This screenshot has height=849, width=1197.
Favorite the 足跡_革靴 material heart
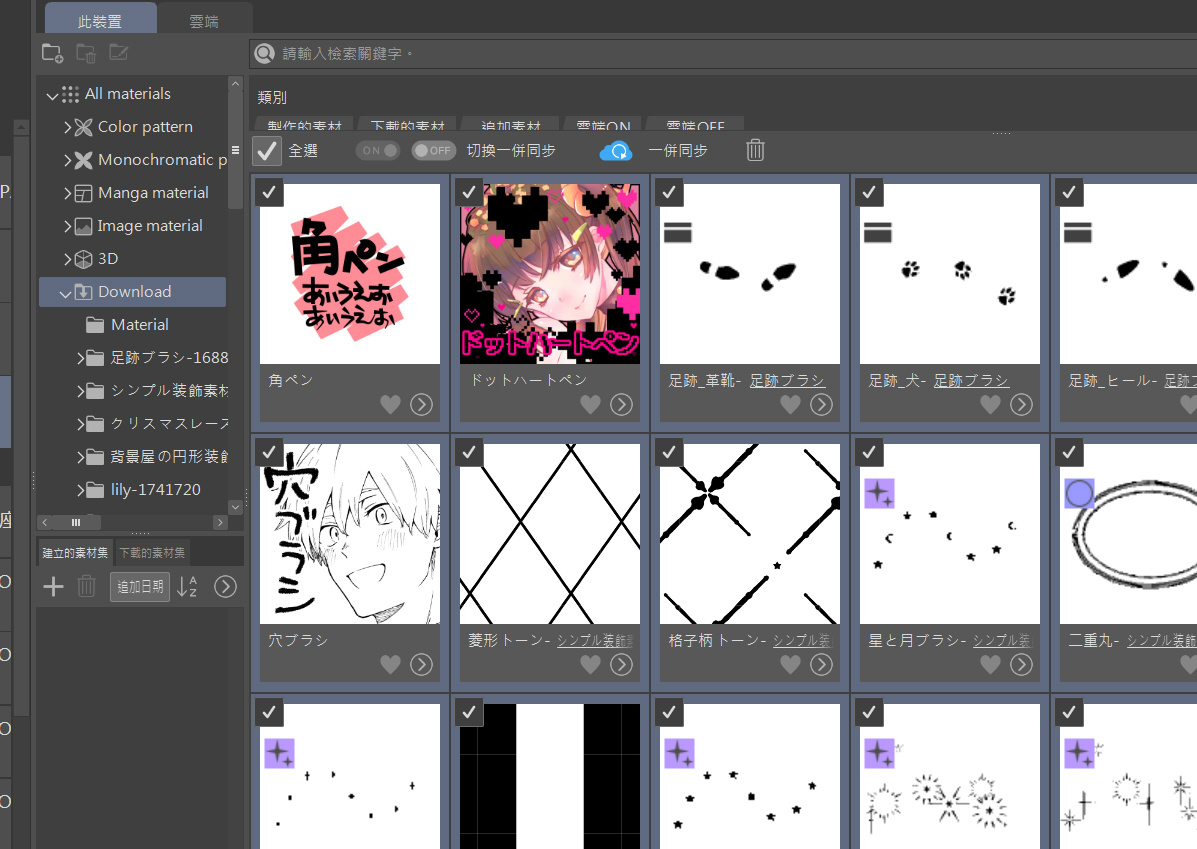pos(790,405)
